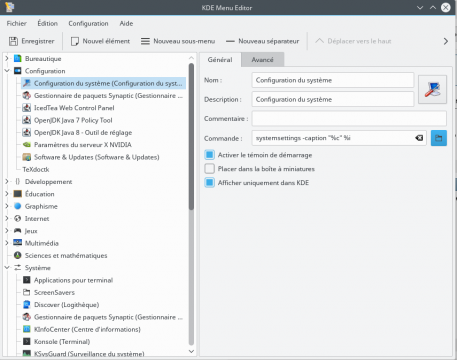Select Configuration du système tree entry
Image resolution: width=457 pixels, height=360 pixels.
click(x=103, y=83)
